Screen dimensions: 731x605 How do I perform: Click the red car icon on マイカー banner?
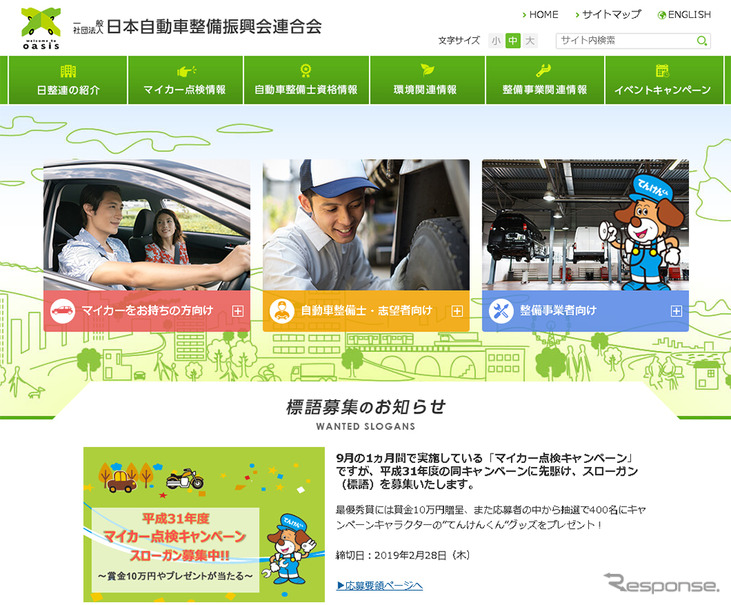(62, 311)
